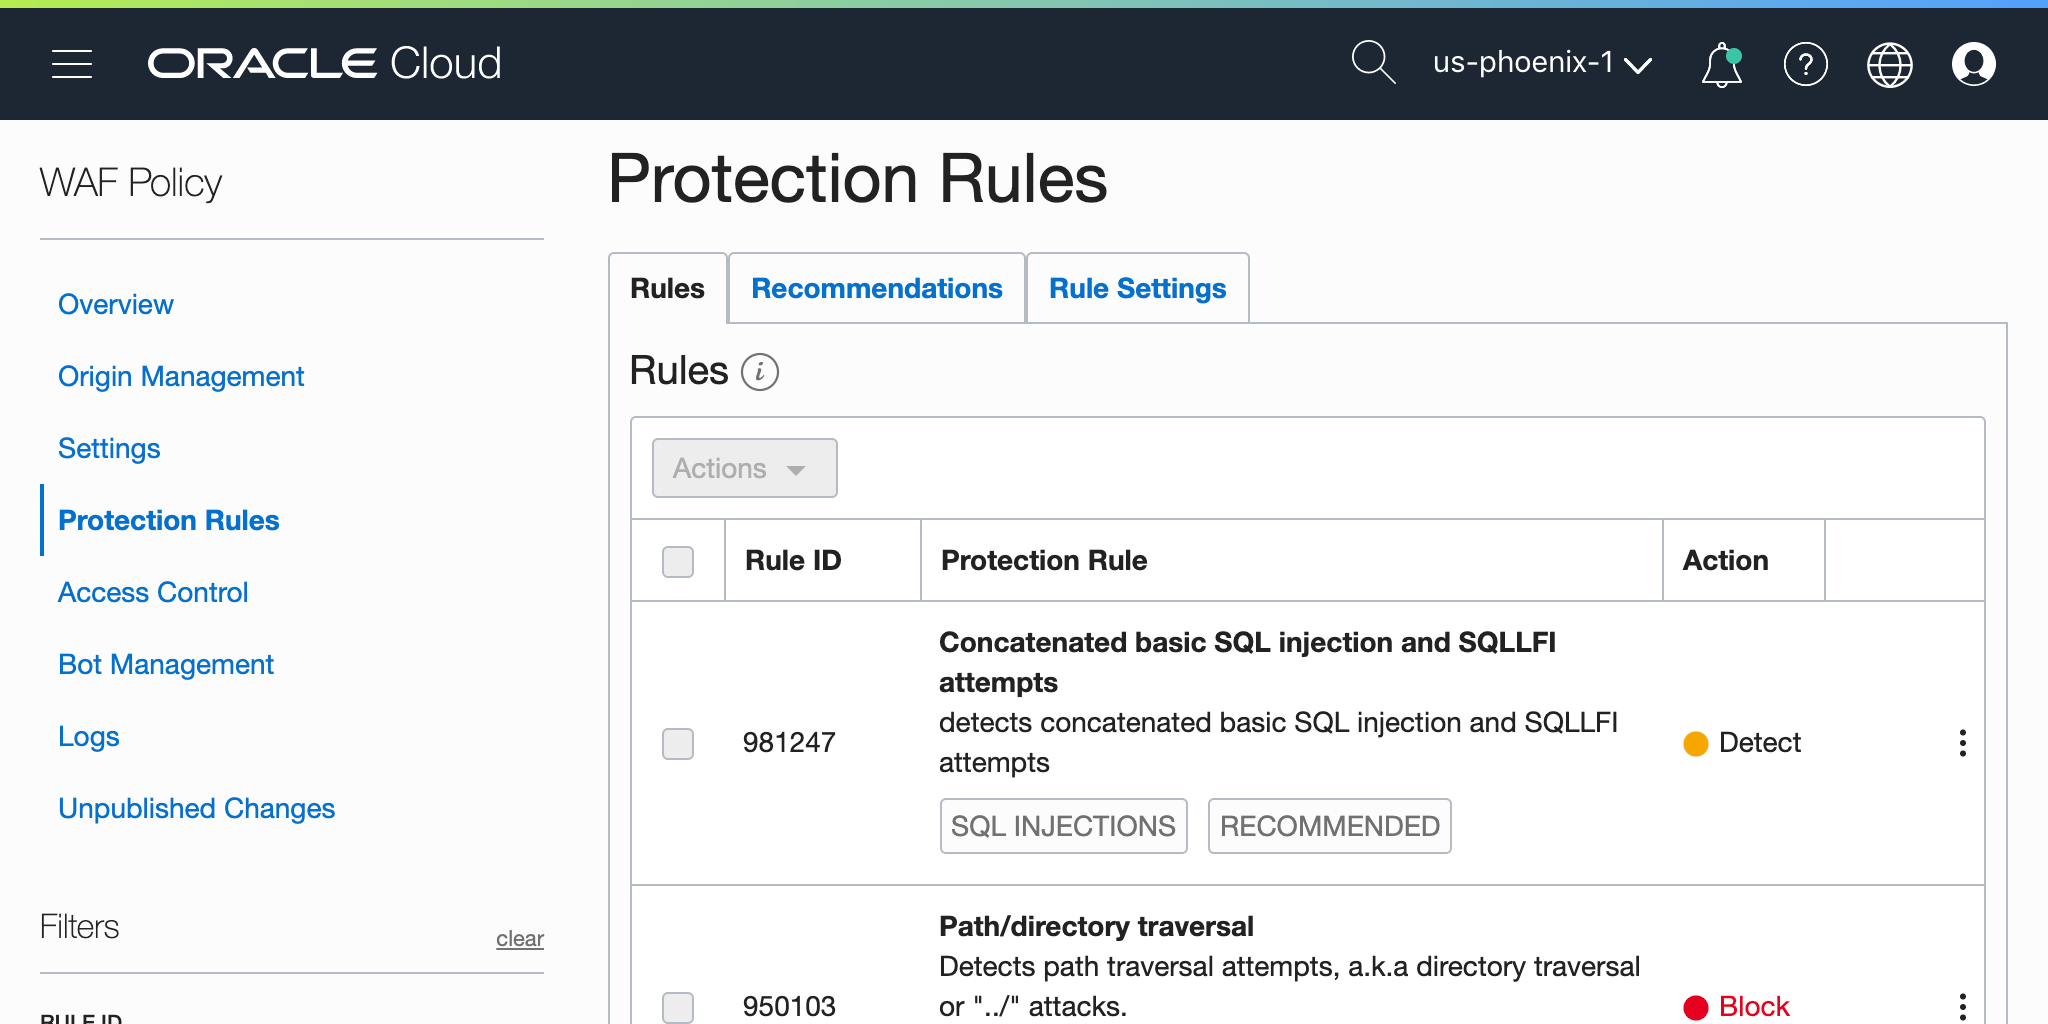The width and height of the screenshot is (2048, 1024).
Task: Switch to the Recommendations tab
Action: coord(876,289)
